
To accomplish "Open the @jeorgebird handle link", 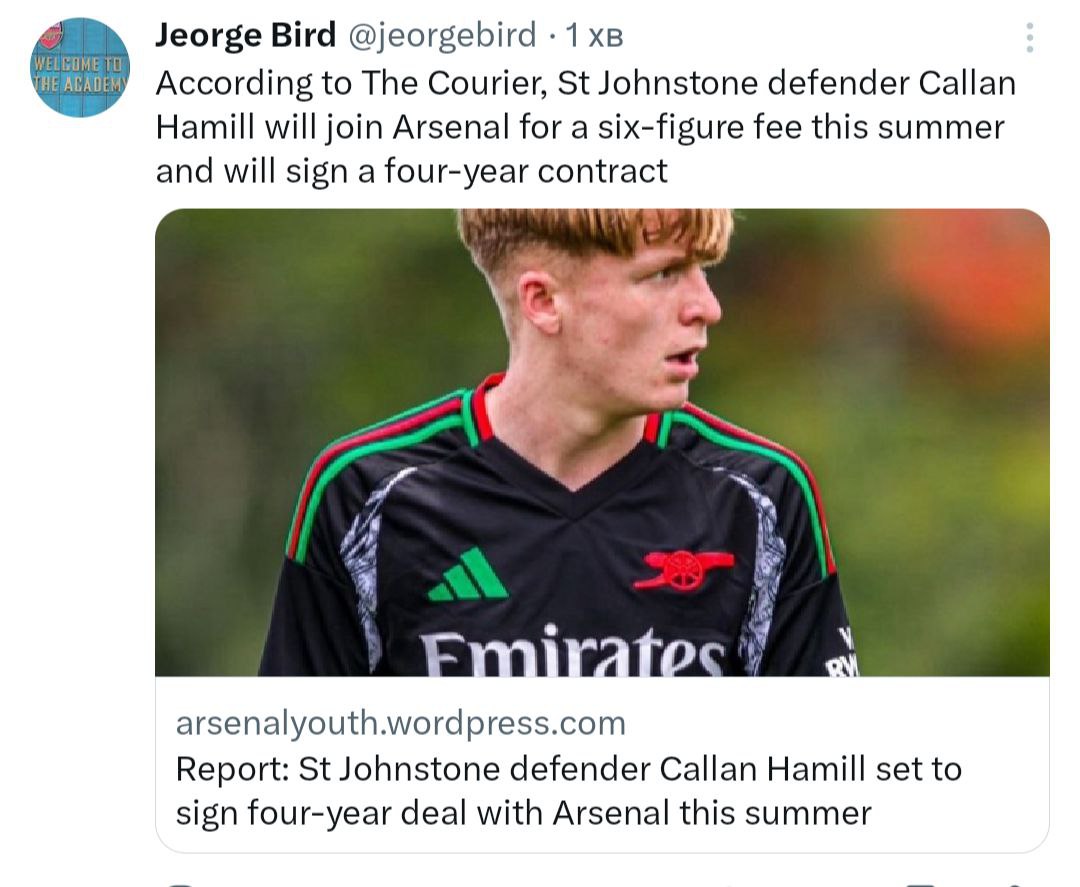I will [442, 36].
